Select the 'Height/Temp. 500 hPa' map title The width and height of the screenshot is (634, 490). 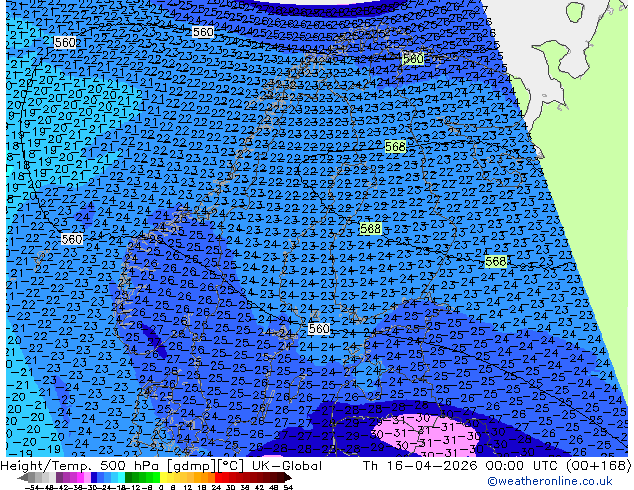click(82, 466)
